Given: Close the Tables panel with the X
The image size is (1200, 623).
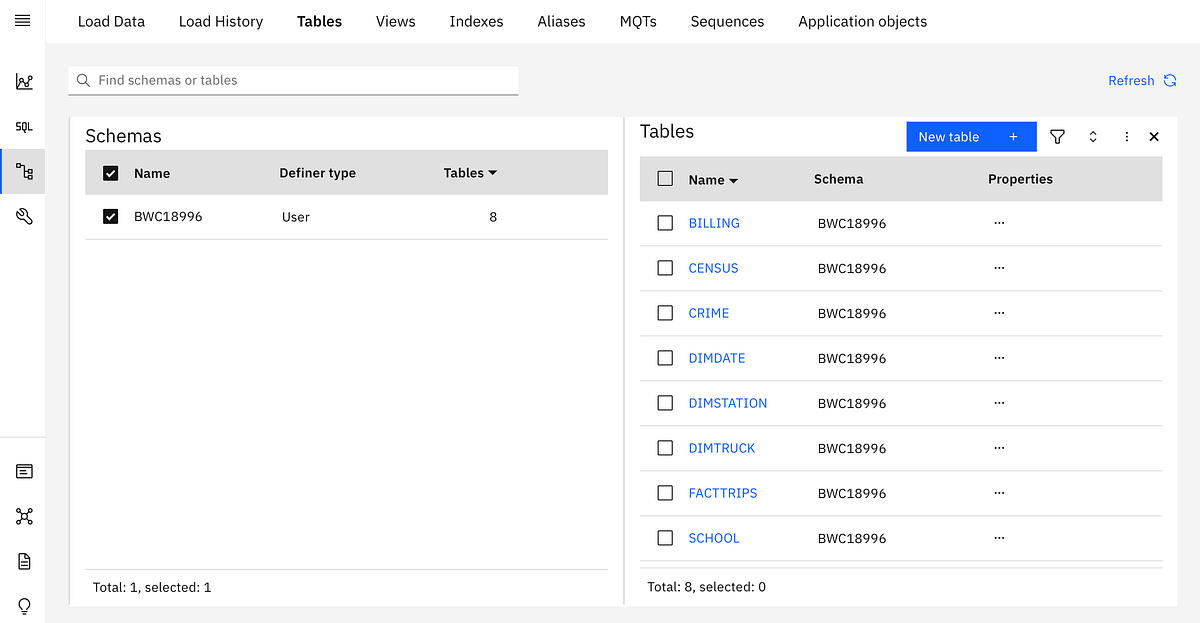Looking at the screenshot, I should (x=1154, y=137).
